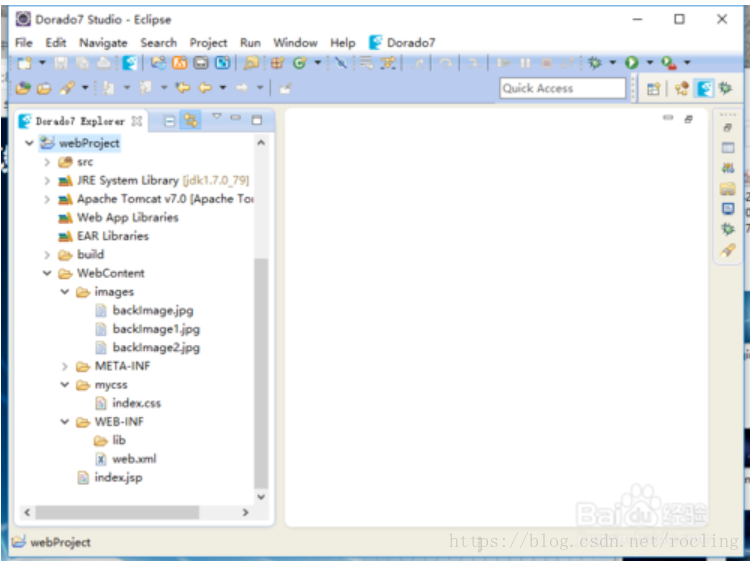Click the green Run button icon

click(x=631, y=63)
